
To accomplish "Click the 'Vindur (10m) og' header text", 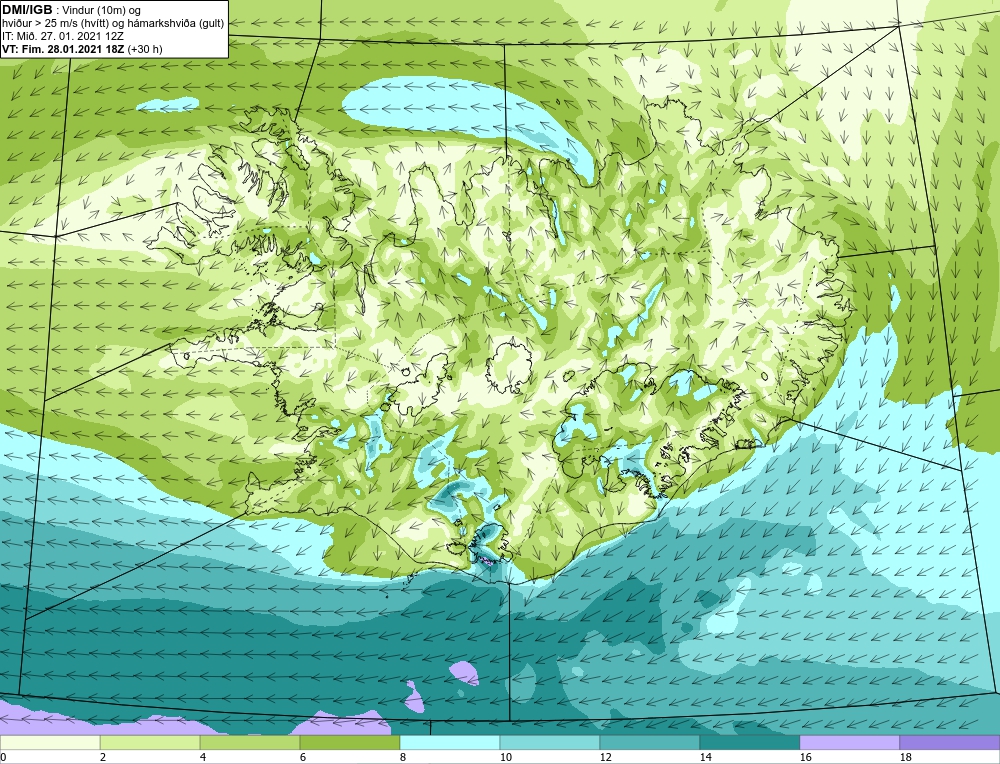I will [101, 10].
